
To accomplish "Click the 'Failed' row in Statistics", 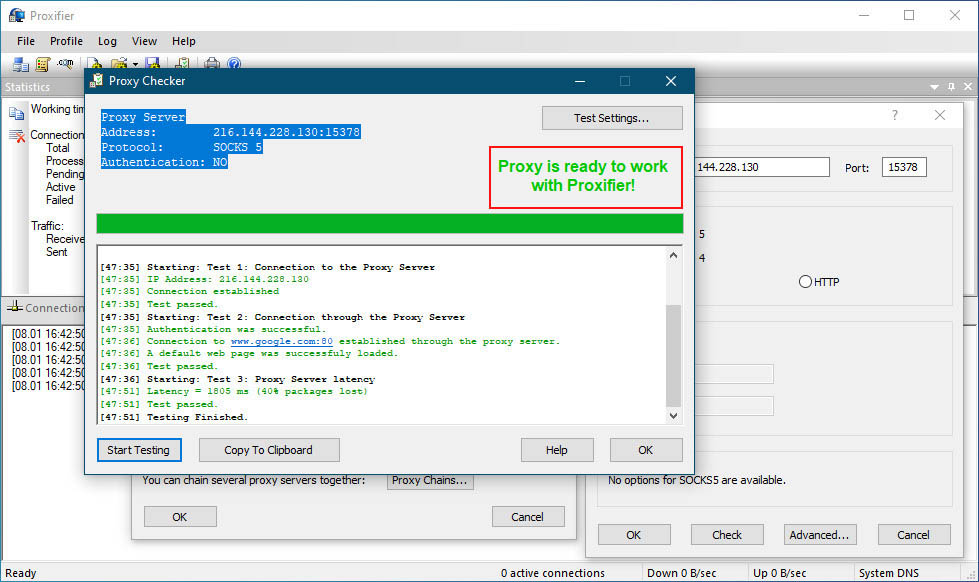I will click(x=59, y=200).
